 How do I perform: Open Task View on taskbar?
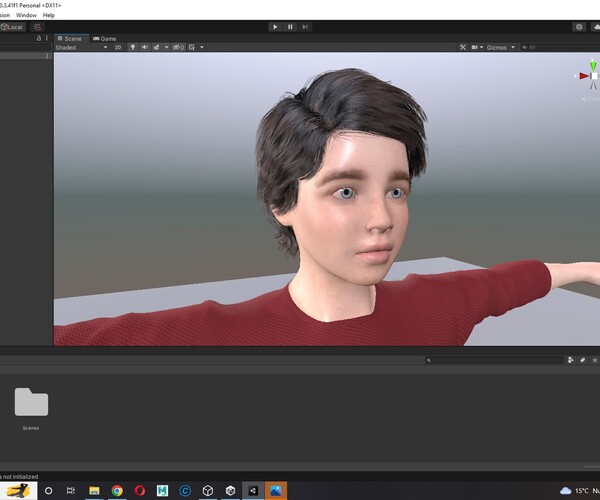[x=71, y=490]
